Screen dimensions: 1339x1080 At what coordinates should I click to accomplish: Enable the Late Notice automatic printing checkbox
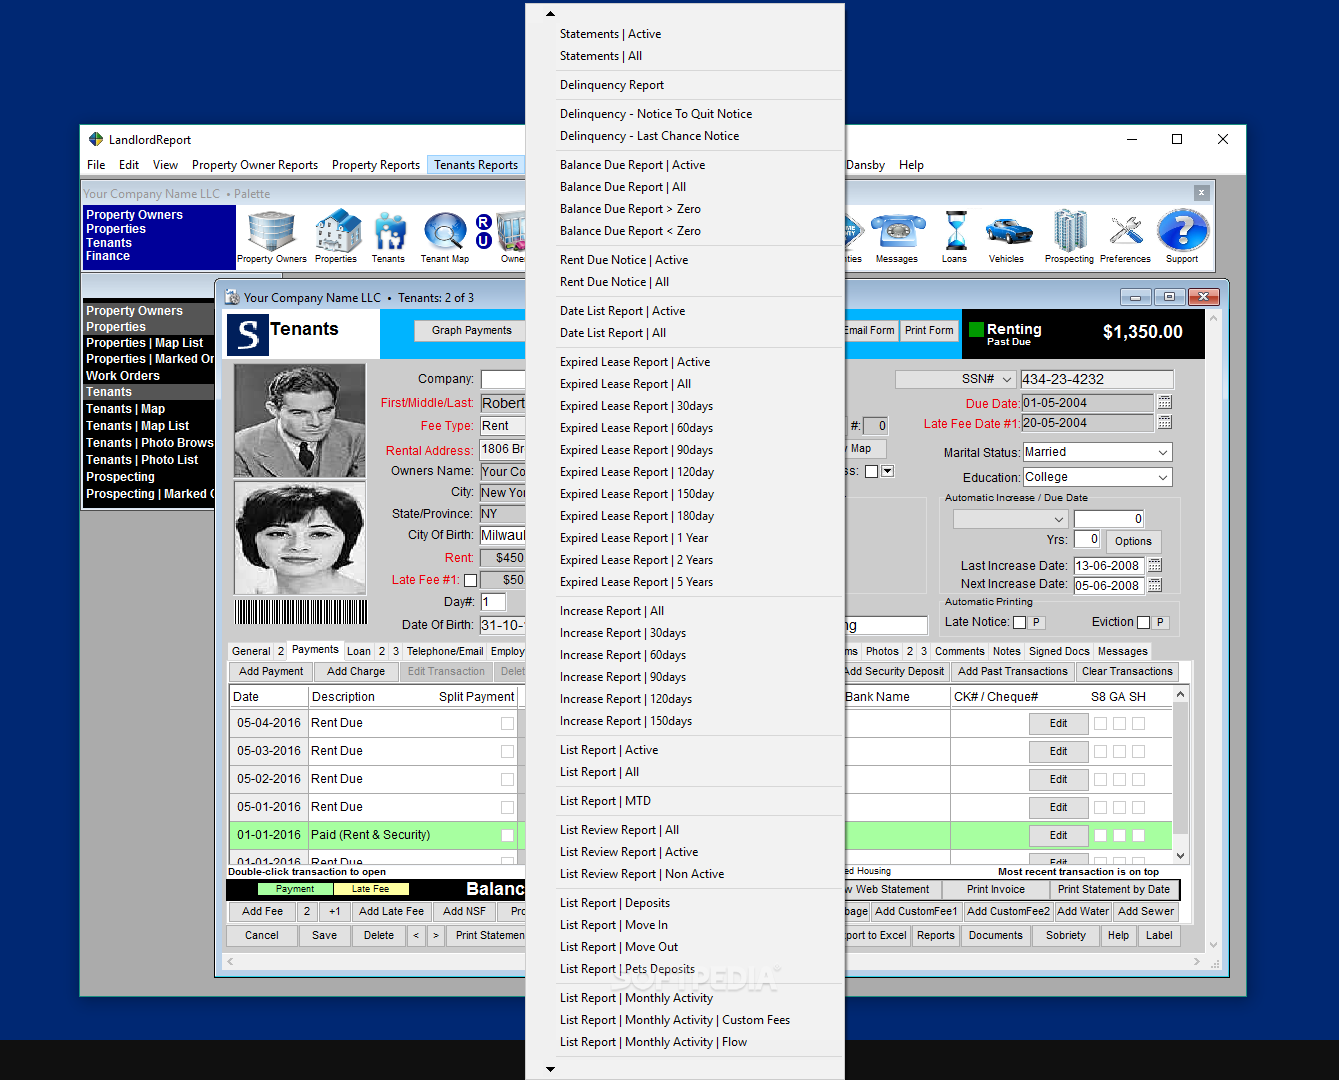[x=1019, y=622]
